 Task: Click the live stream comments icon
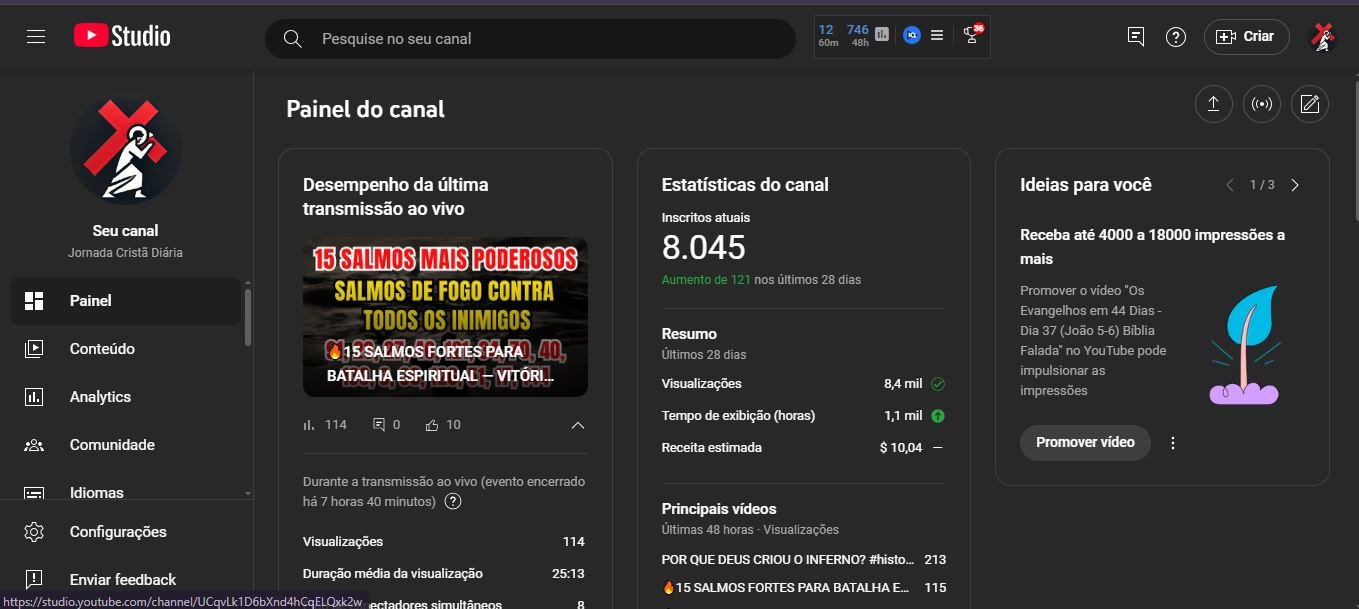coord(379,425)
